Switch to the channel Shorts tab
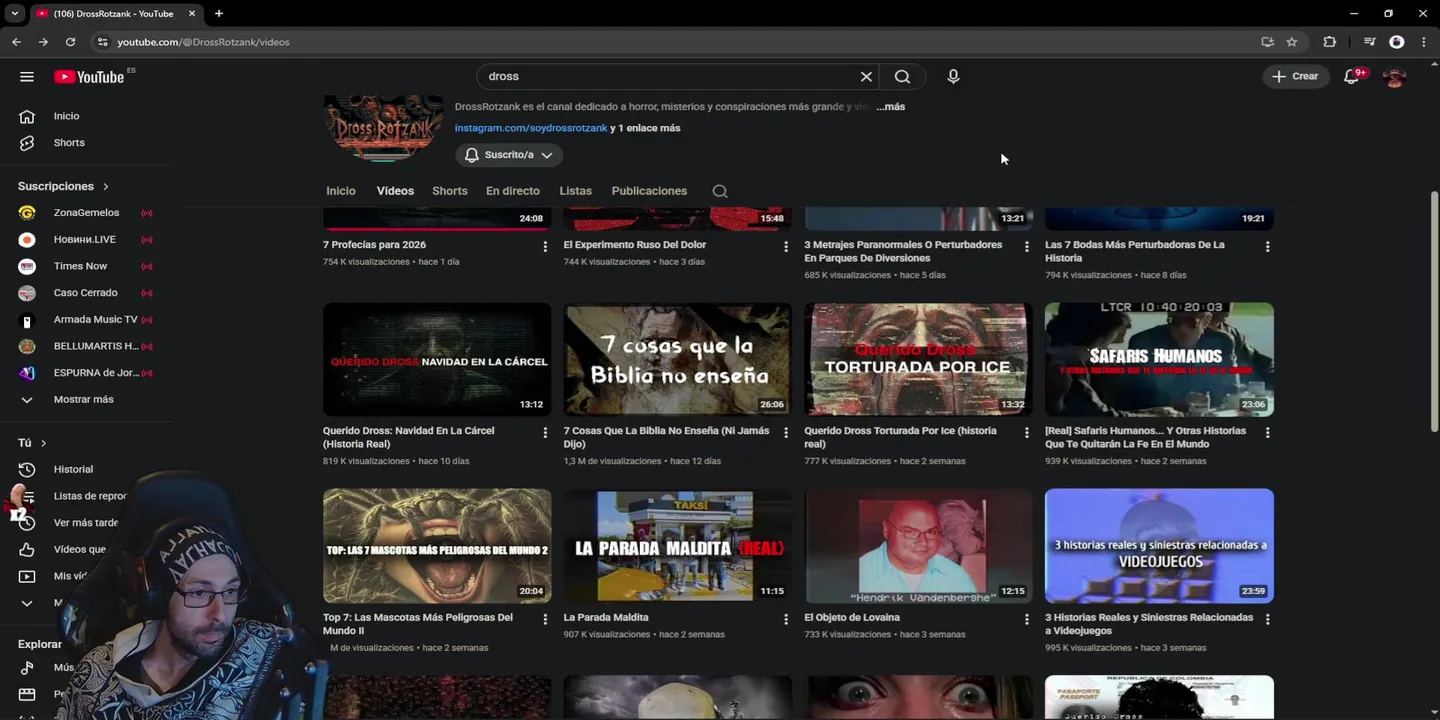Viewport: 1440px width, 720px height. click(x=450, y=191)
